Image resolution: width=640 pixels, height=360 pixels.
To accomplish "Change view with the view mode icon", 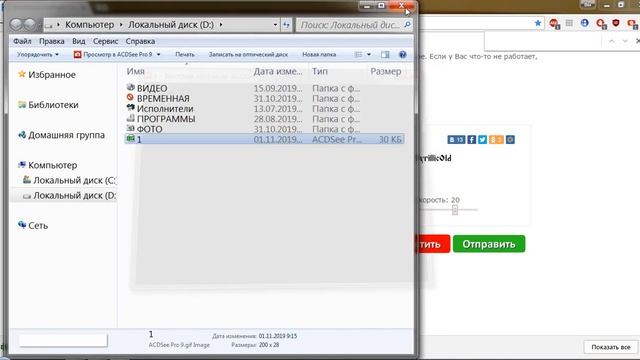I will tap(358, 54).
